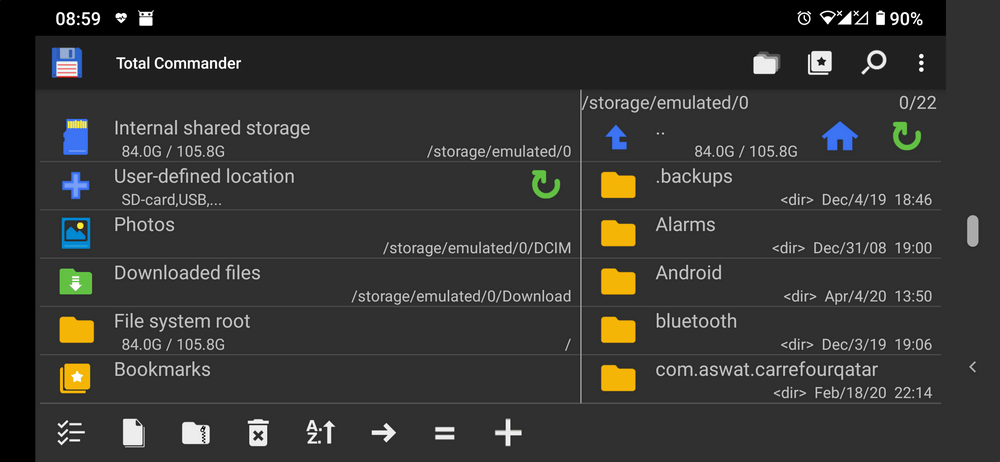The height and width of the screenshot is (462, 1000).
Task: Tap the copy/new file icon in bottom toolbar
Action: [x=133, y=432]
